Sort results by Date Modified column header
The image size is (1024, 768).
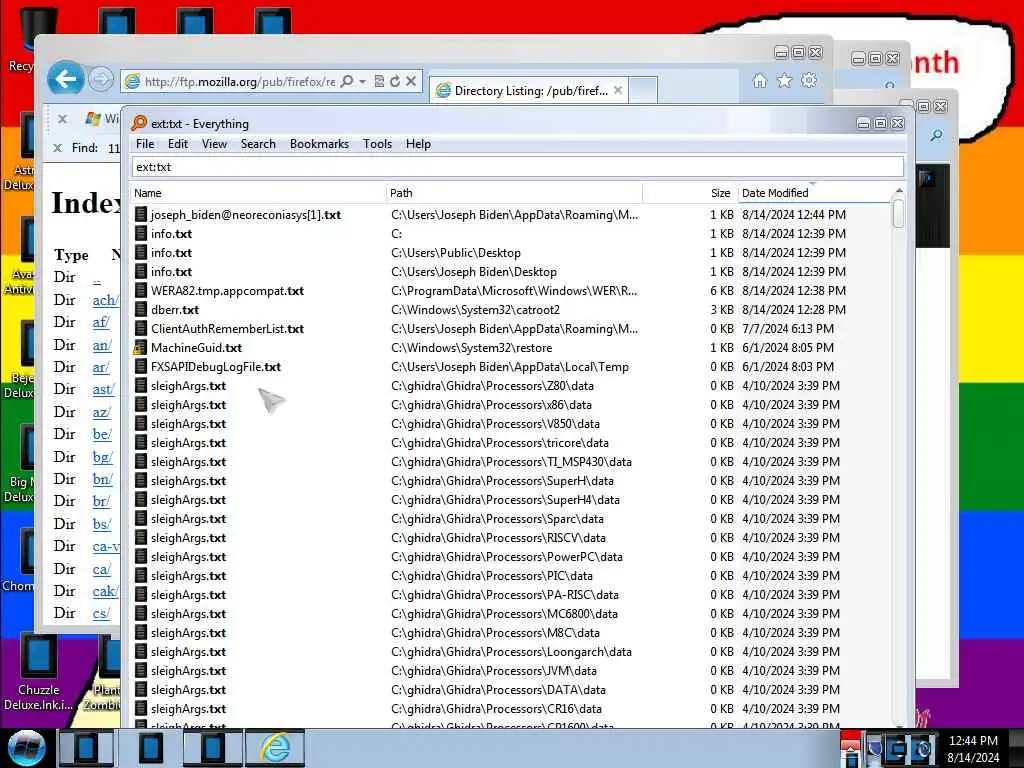[x=814, y=193]
